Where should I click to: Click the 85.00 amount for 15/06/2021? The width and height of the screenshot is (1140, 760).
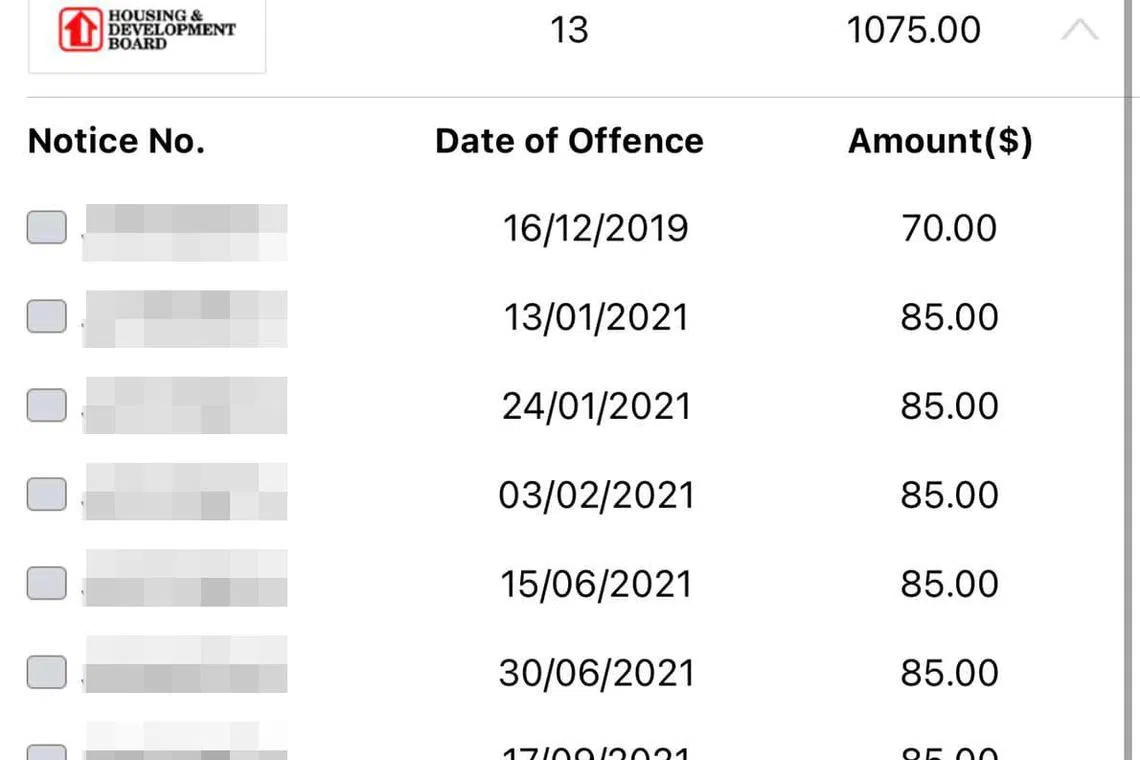pos(949,583)
